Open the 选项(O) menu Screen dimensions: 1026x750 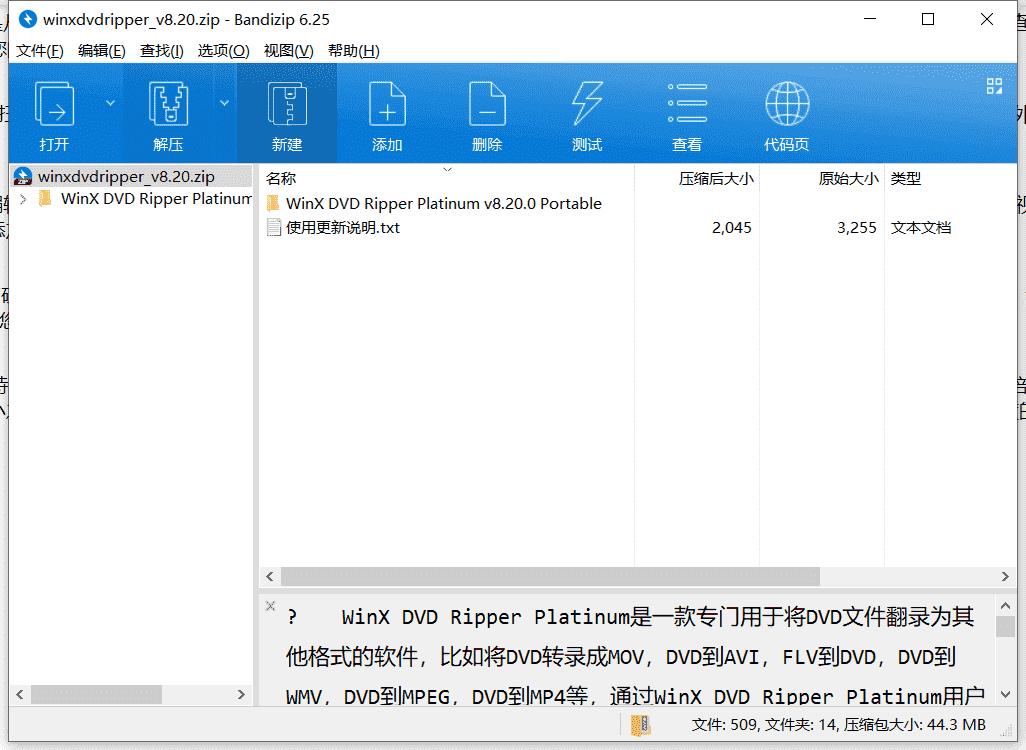tap(223, 51)
